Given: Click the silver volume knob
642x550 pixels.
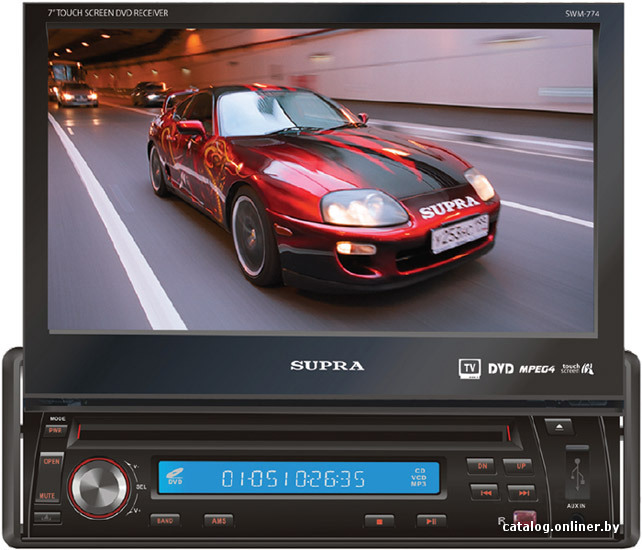Looking at the screenshot, I should [x=98, y=487].
